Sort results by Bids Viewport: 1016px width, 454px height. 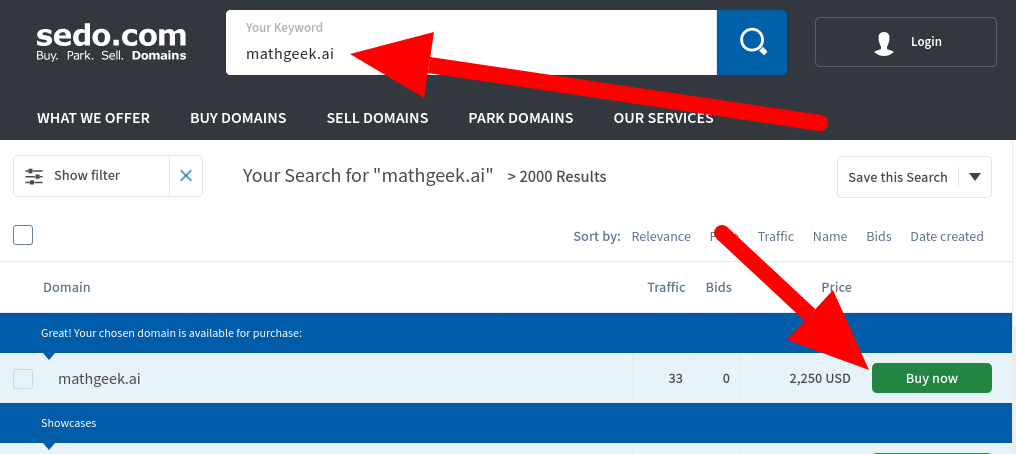(x=879, y=236)
